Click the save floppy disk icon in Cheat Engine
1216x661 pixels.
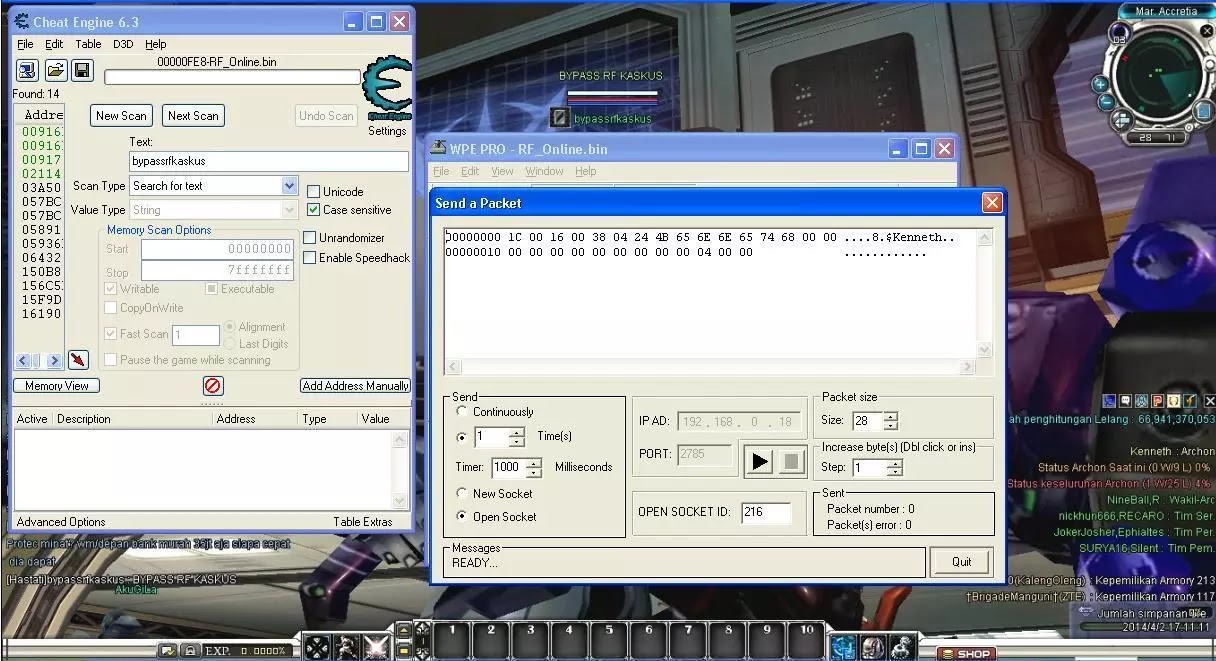click(82, 70)
